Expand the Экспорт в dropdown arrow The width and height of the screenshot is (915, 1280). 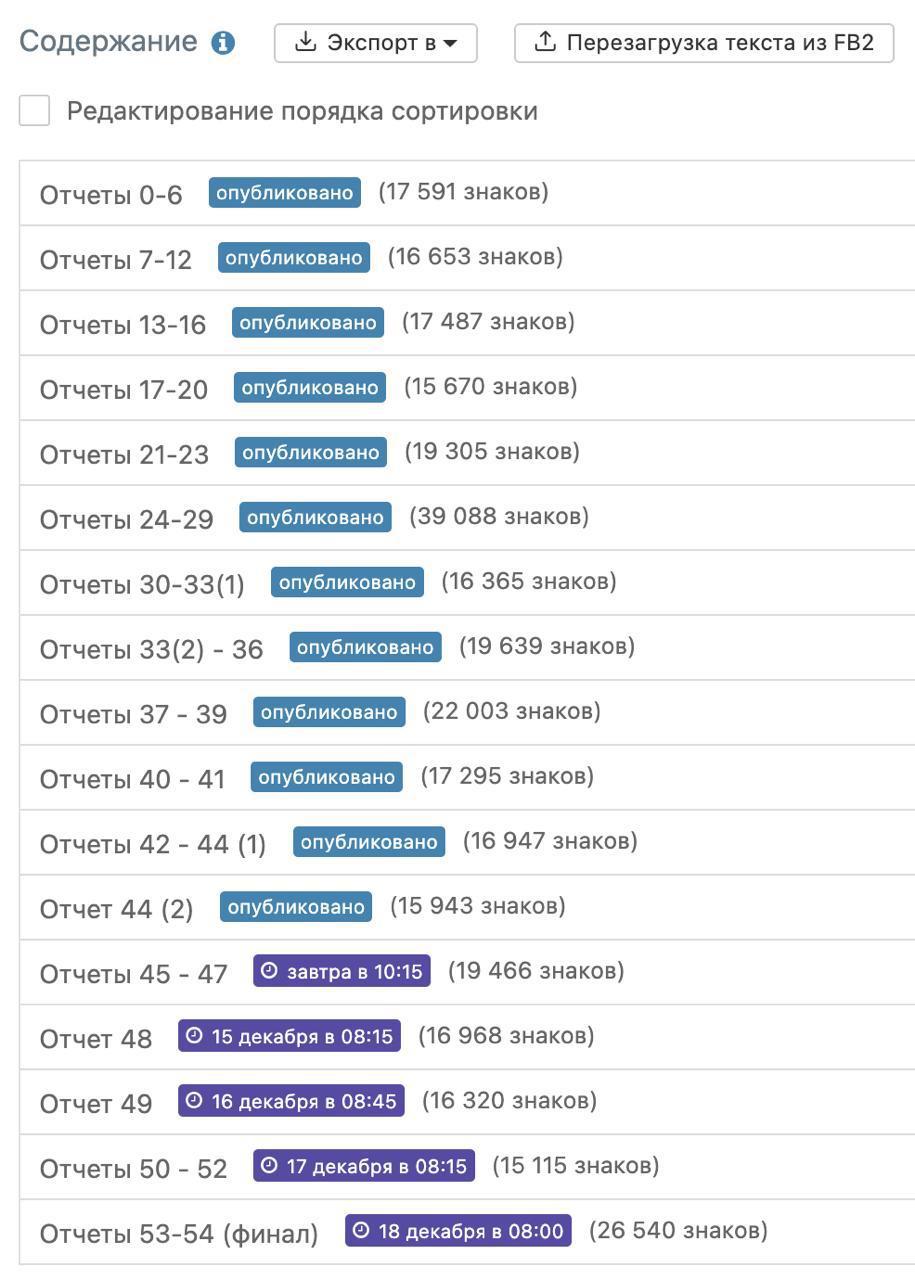450,43
